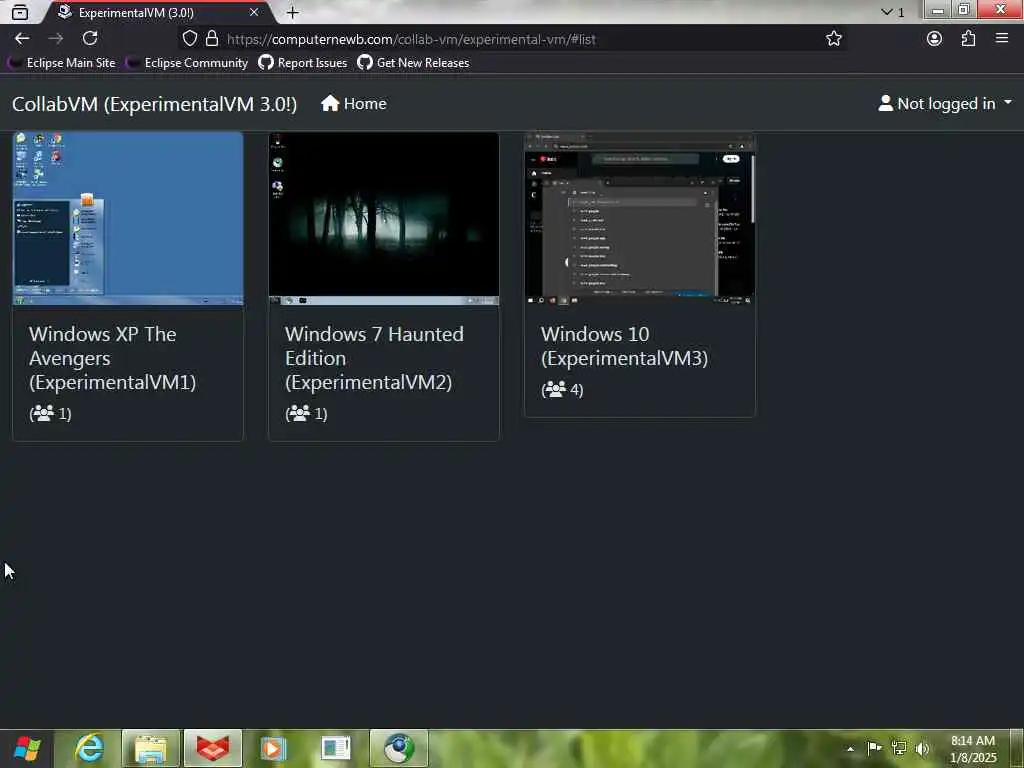This screenshot has width=1024, height=768.
Task: Open the site padlock security info
Action: click(x=212, y=39)
